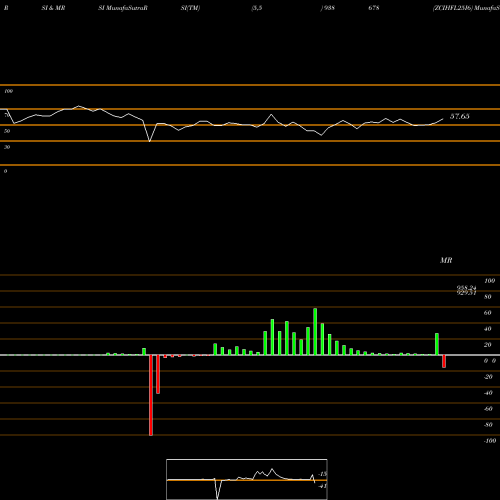
Task: Click the MR axis label -80
Action: 488,425
